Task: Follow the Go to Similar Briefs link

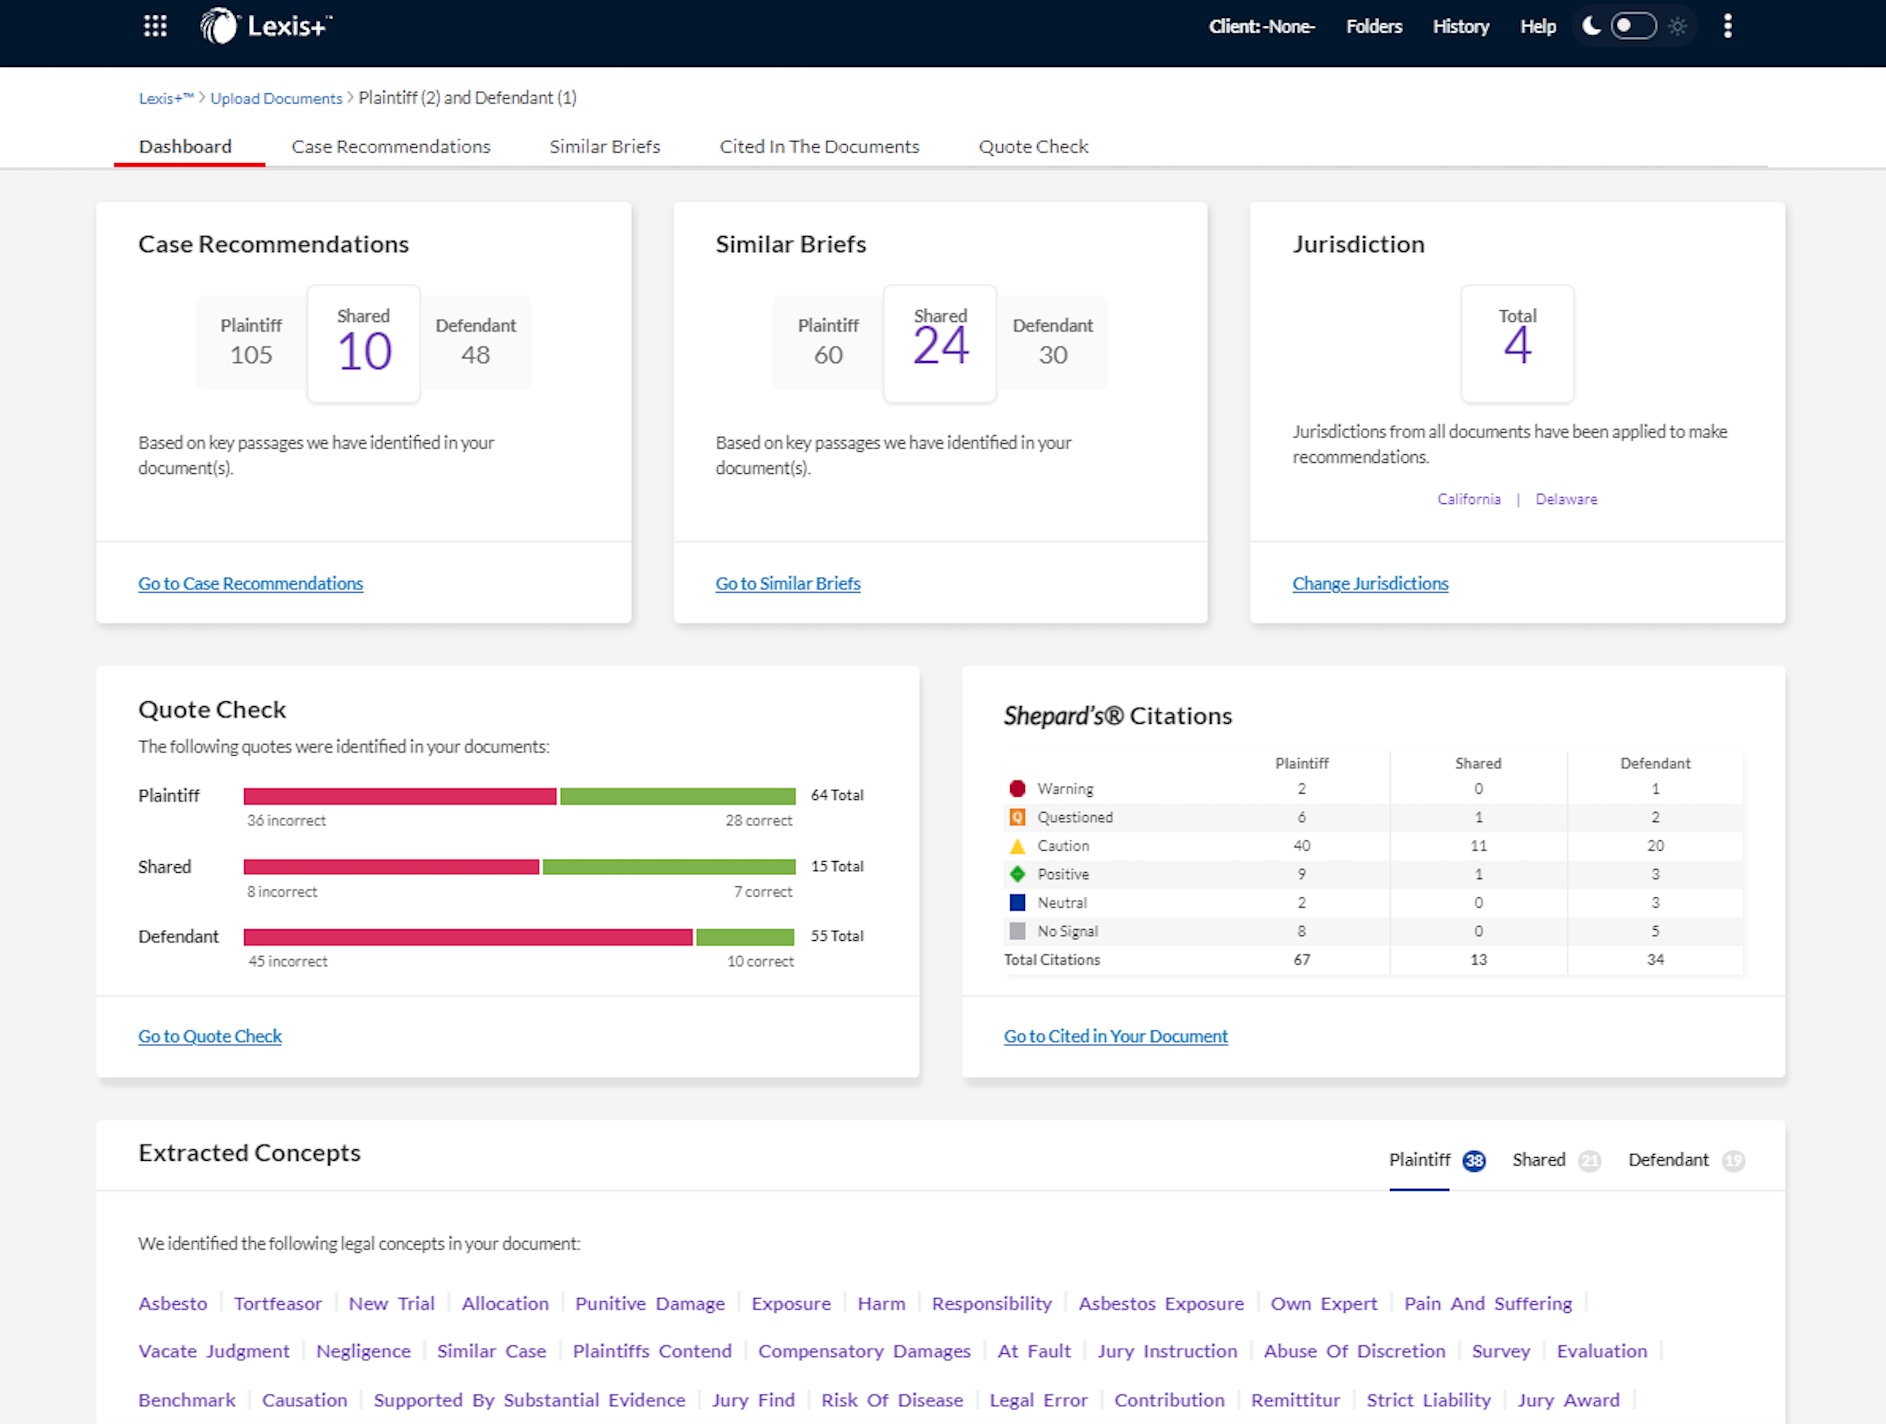Action: pos(787,584)
